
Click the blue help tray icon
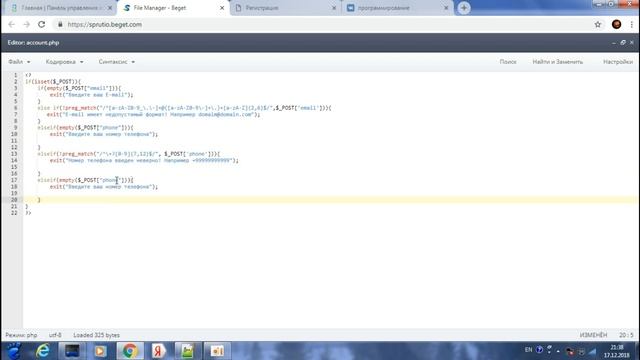tap(539, 350)
